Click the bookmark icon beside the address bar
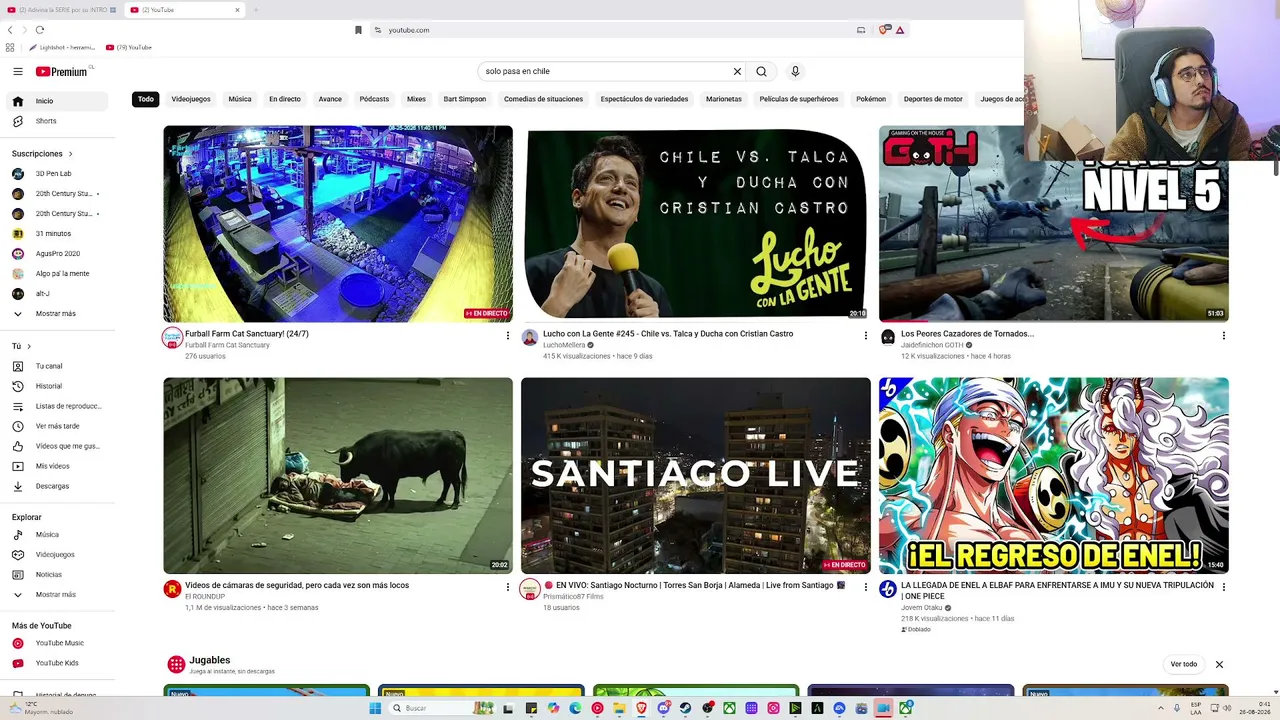 (358, 30)
